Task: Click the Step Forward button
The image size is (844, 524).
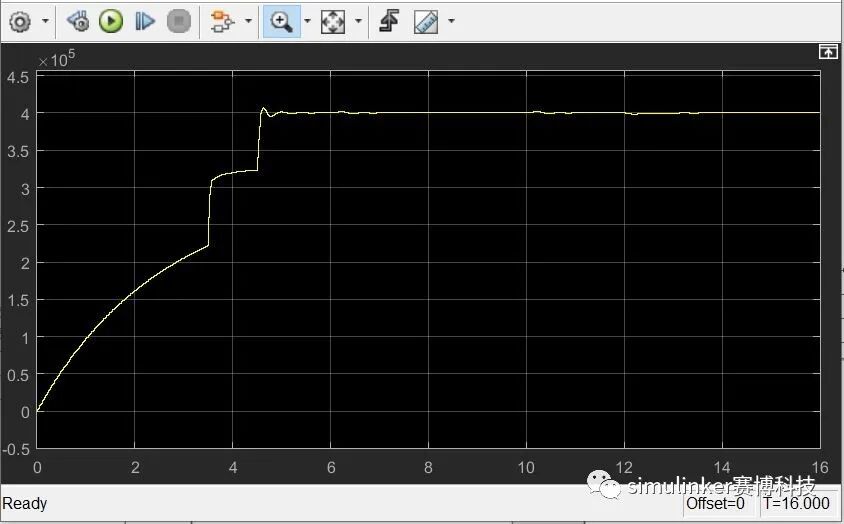Action: coord(145,22)
